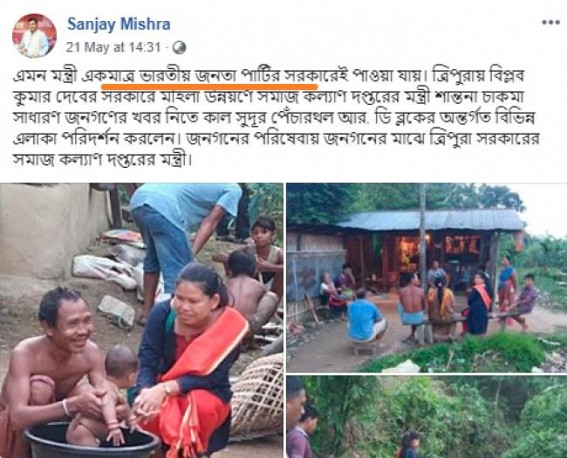Open Sanjay Mishra's profile picture
This screenshot has width=567, height=458.
pyautogui.click(x=34, y=36)
